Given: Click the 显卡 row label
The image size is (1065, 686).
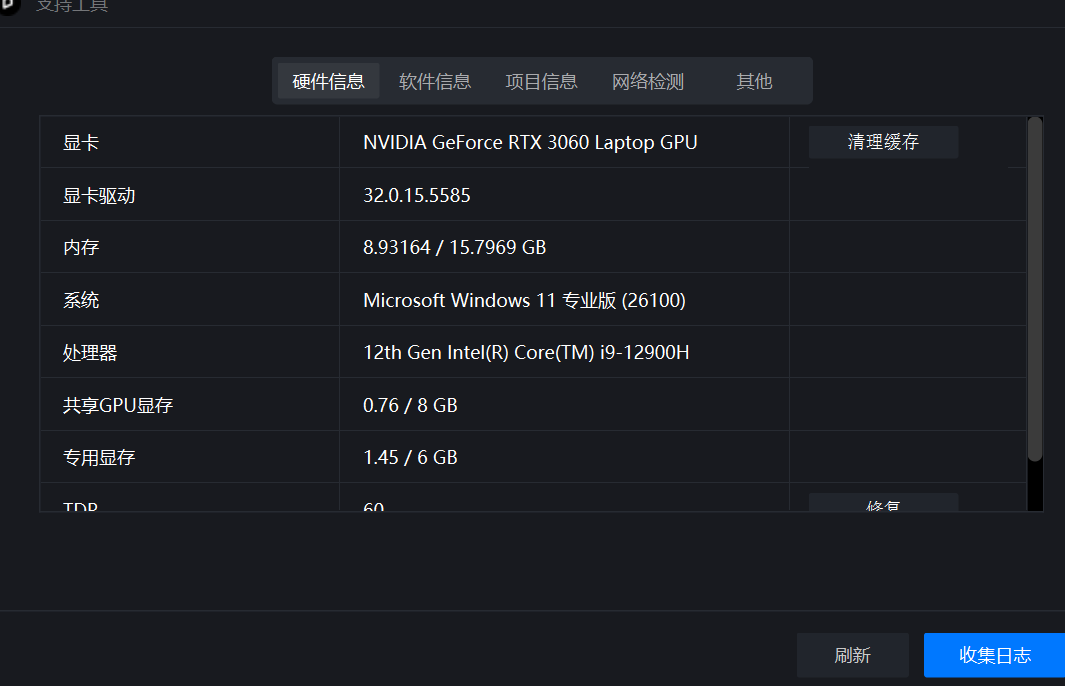Looking at the screenshot, I should (x=81, y=142).
